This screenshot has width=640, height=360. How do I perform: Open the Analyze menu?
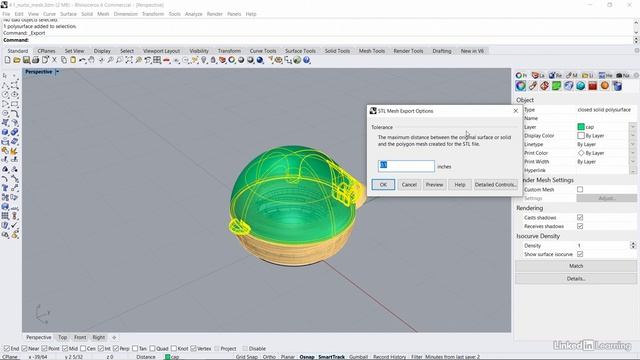click(x=193, y=14)
